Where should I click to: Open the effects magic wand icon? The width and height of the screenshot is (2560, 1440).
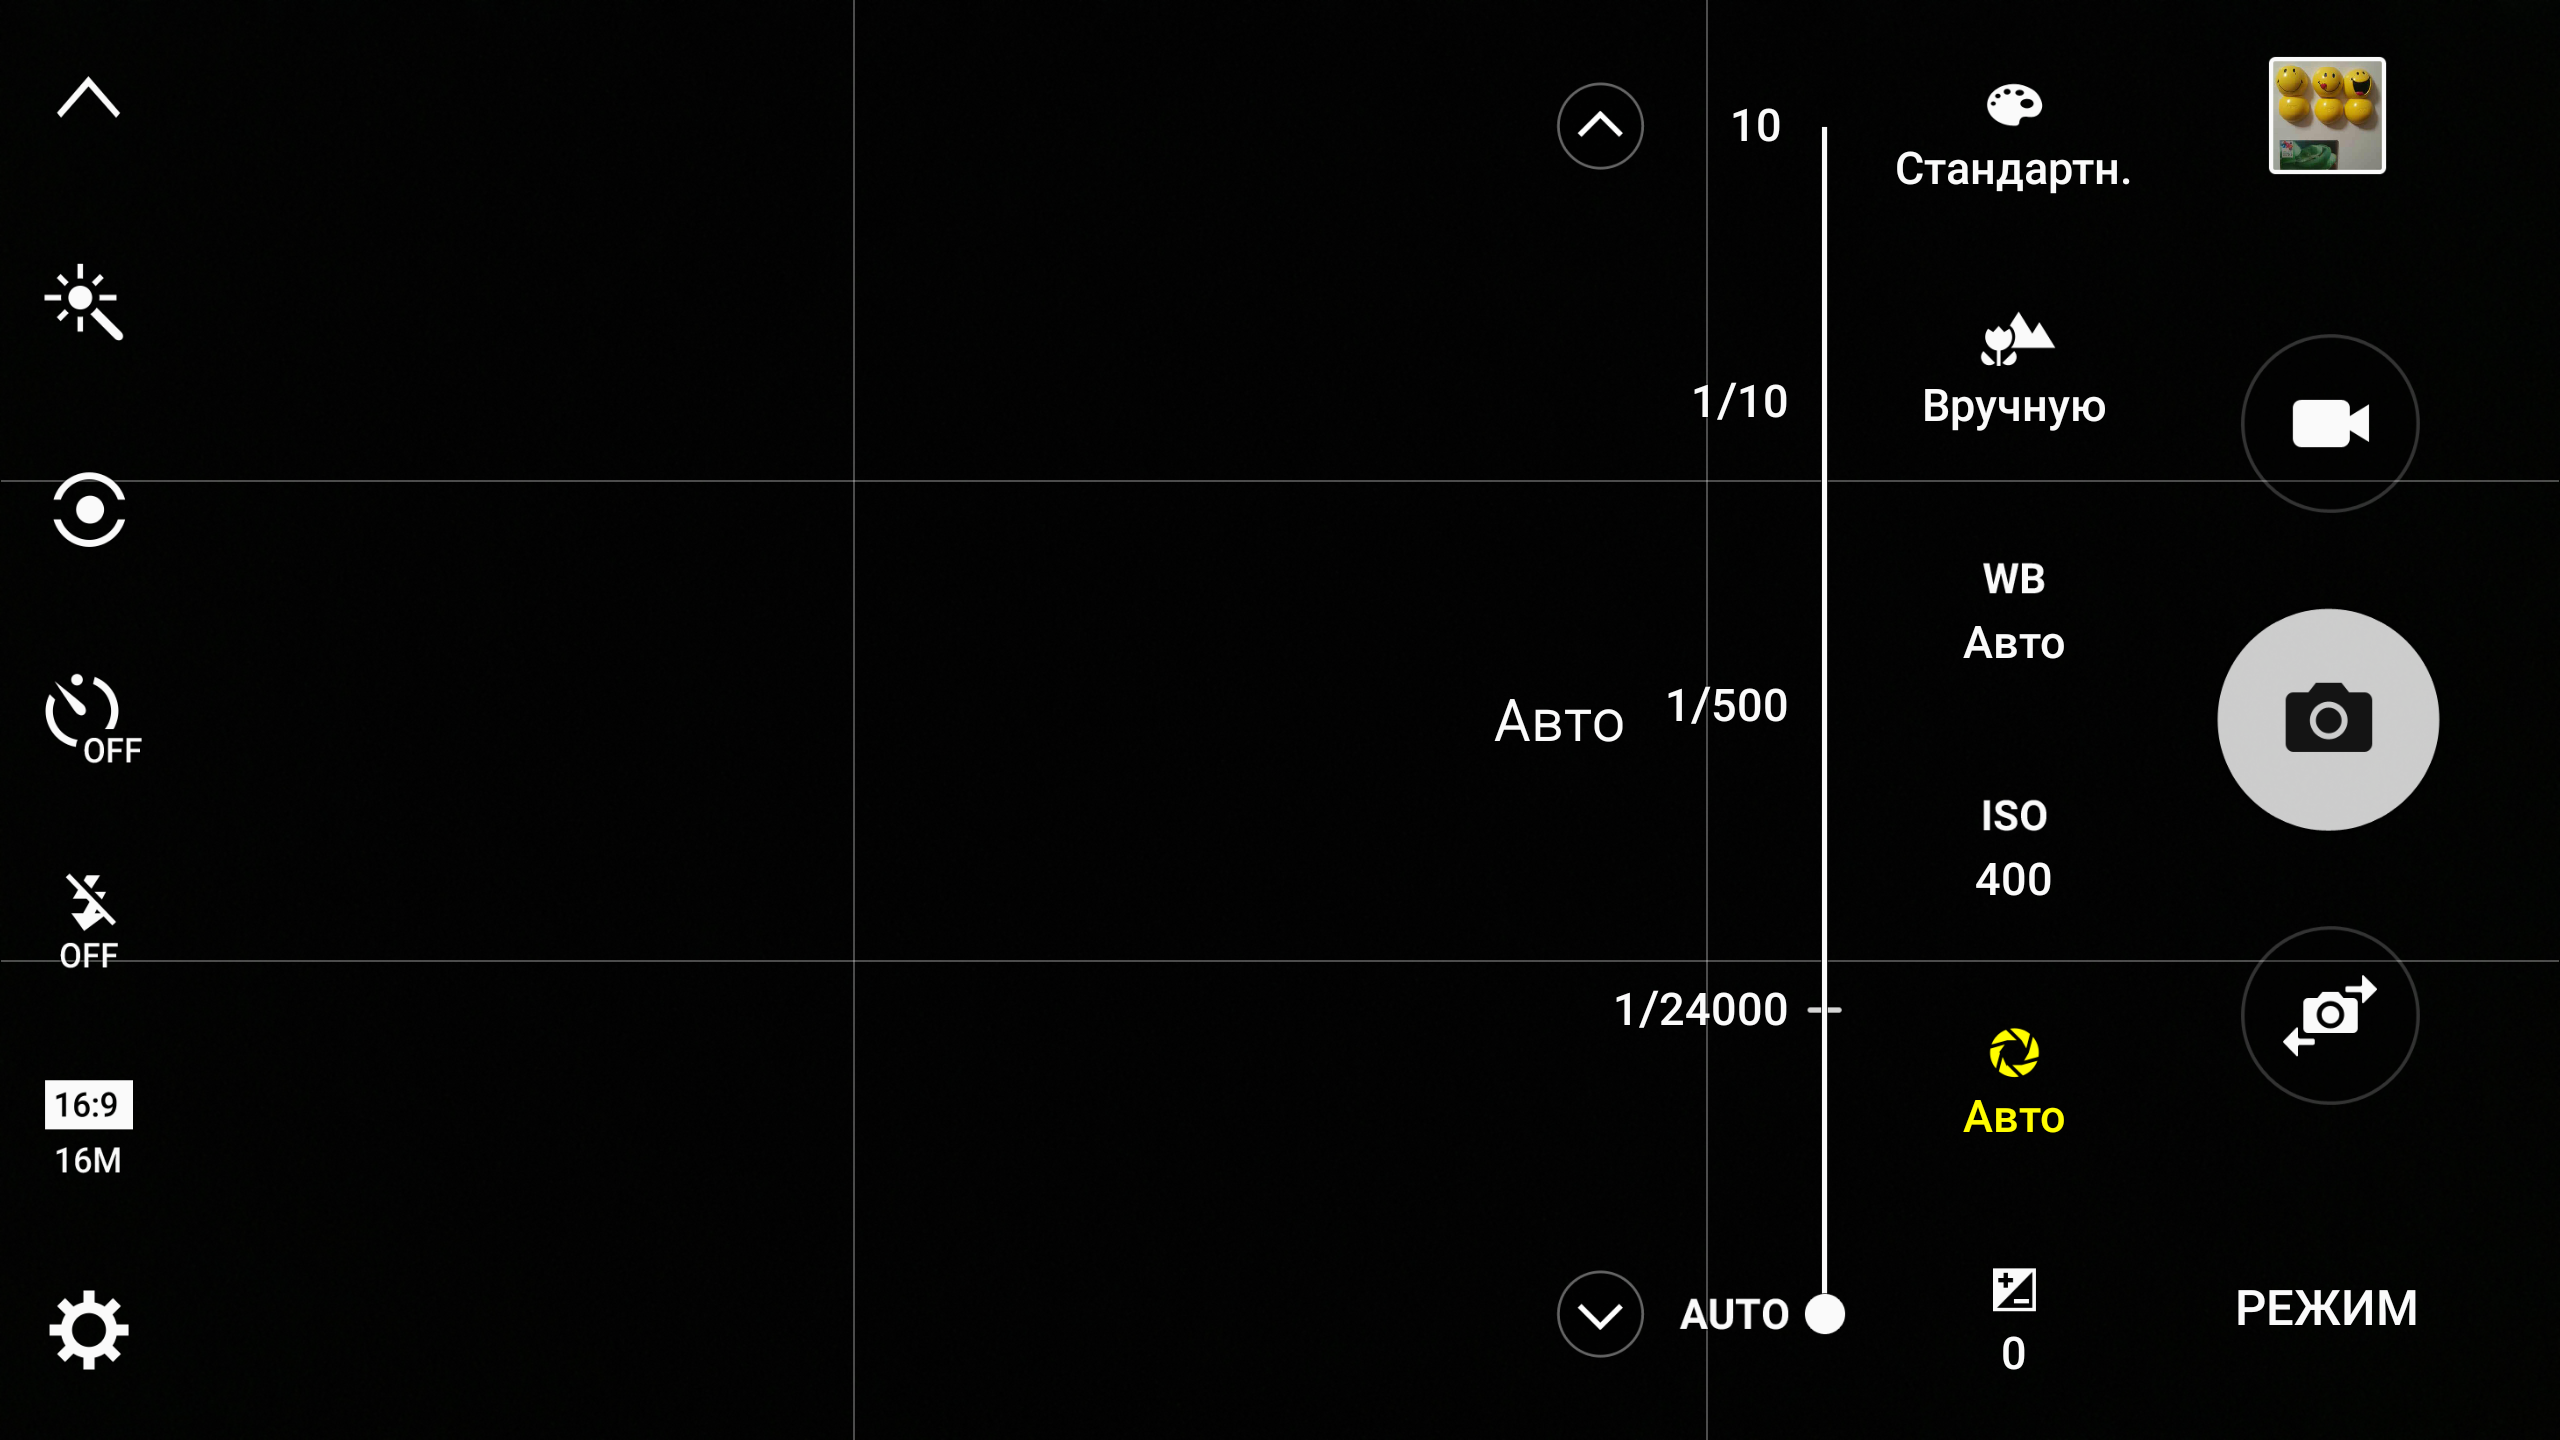pos(84,302)
